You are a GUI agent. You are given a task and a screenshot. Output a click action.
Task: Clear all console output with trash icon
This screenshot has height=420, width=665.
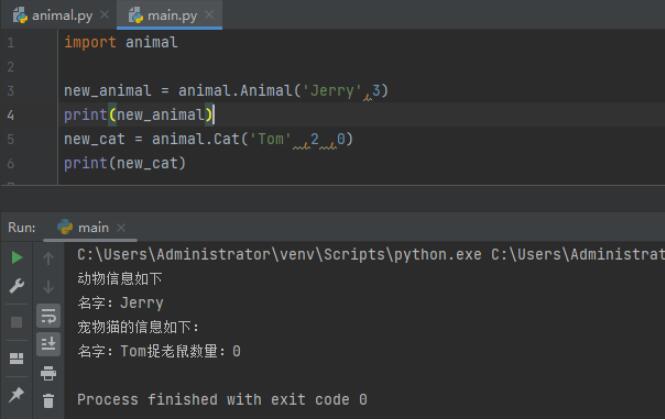click(48, 401)
